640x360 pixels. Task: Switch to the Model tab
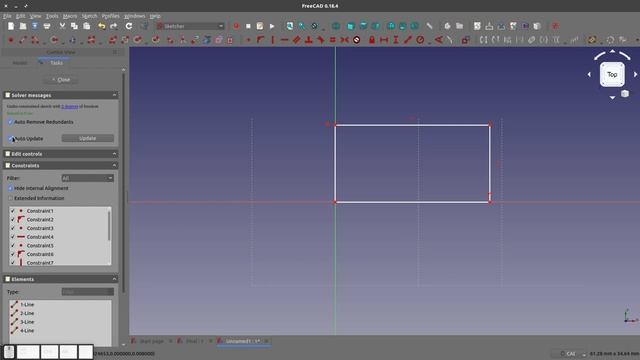pyautogui.click(x=20, y=63)
